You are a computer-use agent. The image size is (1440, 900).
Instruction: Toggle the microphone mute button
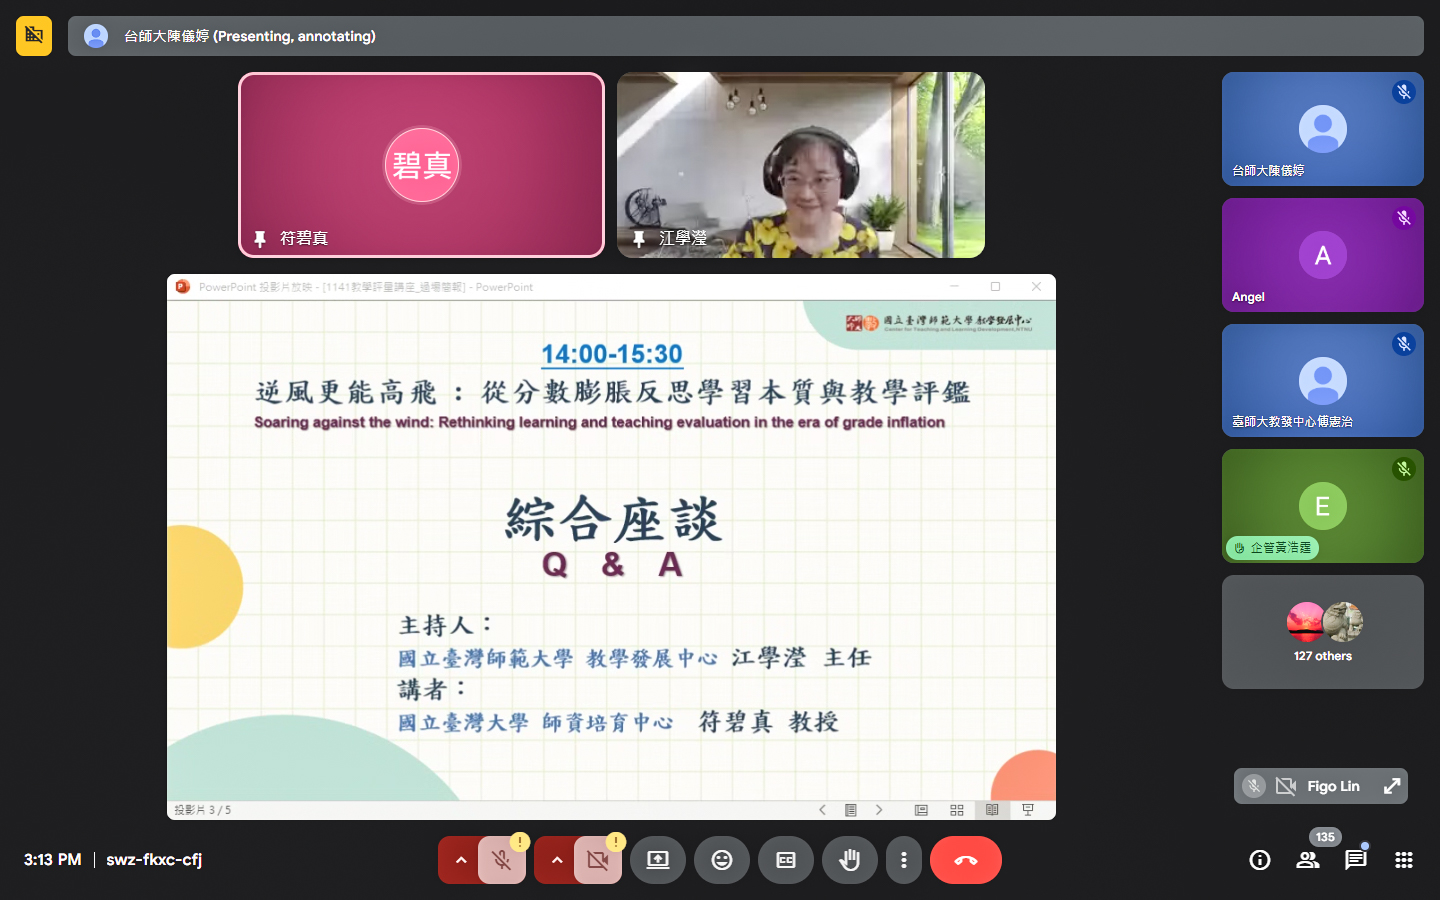[502, 860]
